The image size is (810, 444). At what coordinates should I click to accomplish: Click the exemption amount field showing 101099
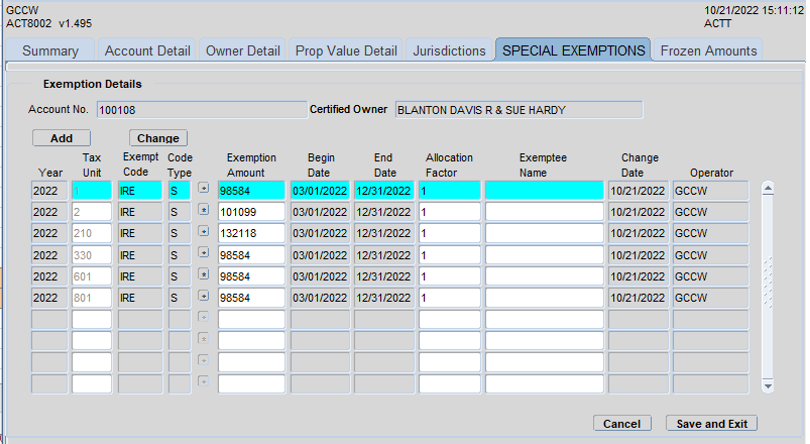coord(251,211)
